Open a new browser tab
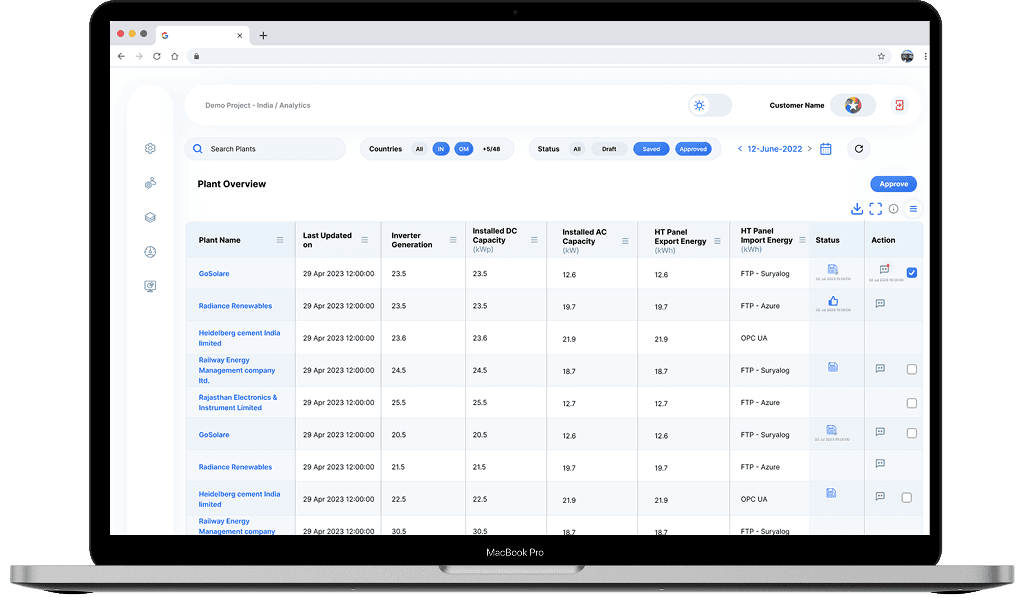The width and height of the screenshot is (1024, 598). [x=263, y=35]
